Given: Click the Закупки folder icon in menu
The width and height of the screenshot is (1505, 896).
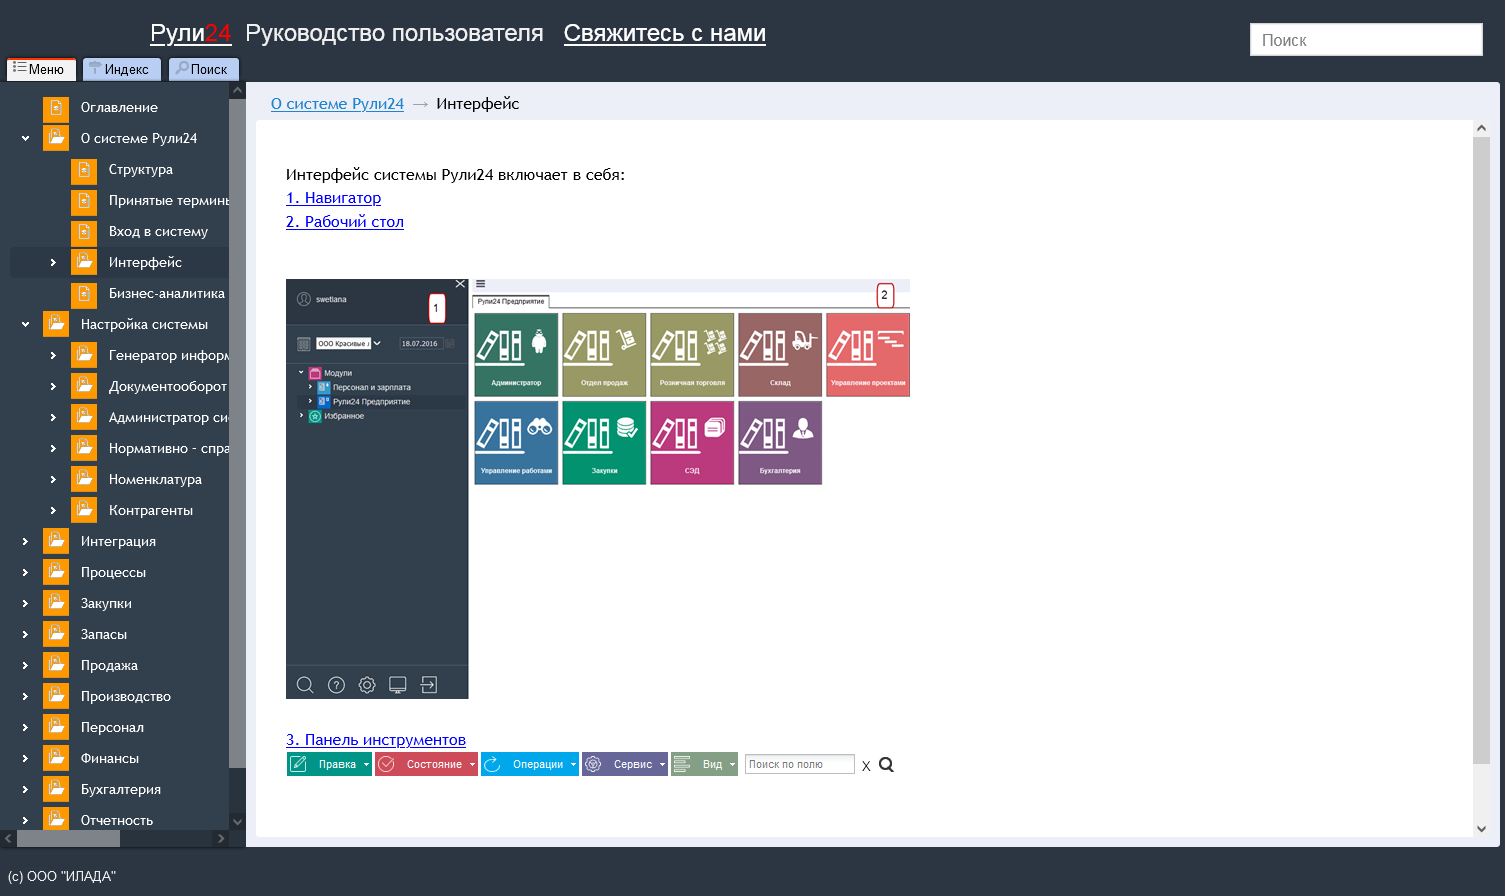Looking at the screenshot, I should point(56,603).
